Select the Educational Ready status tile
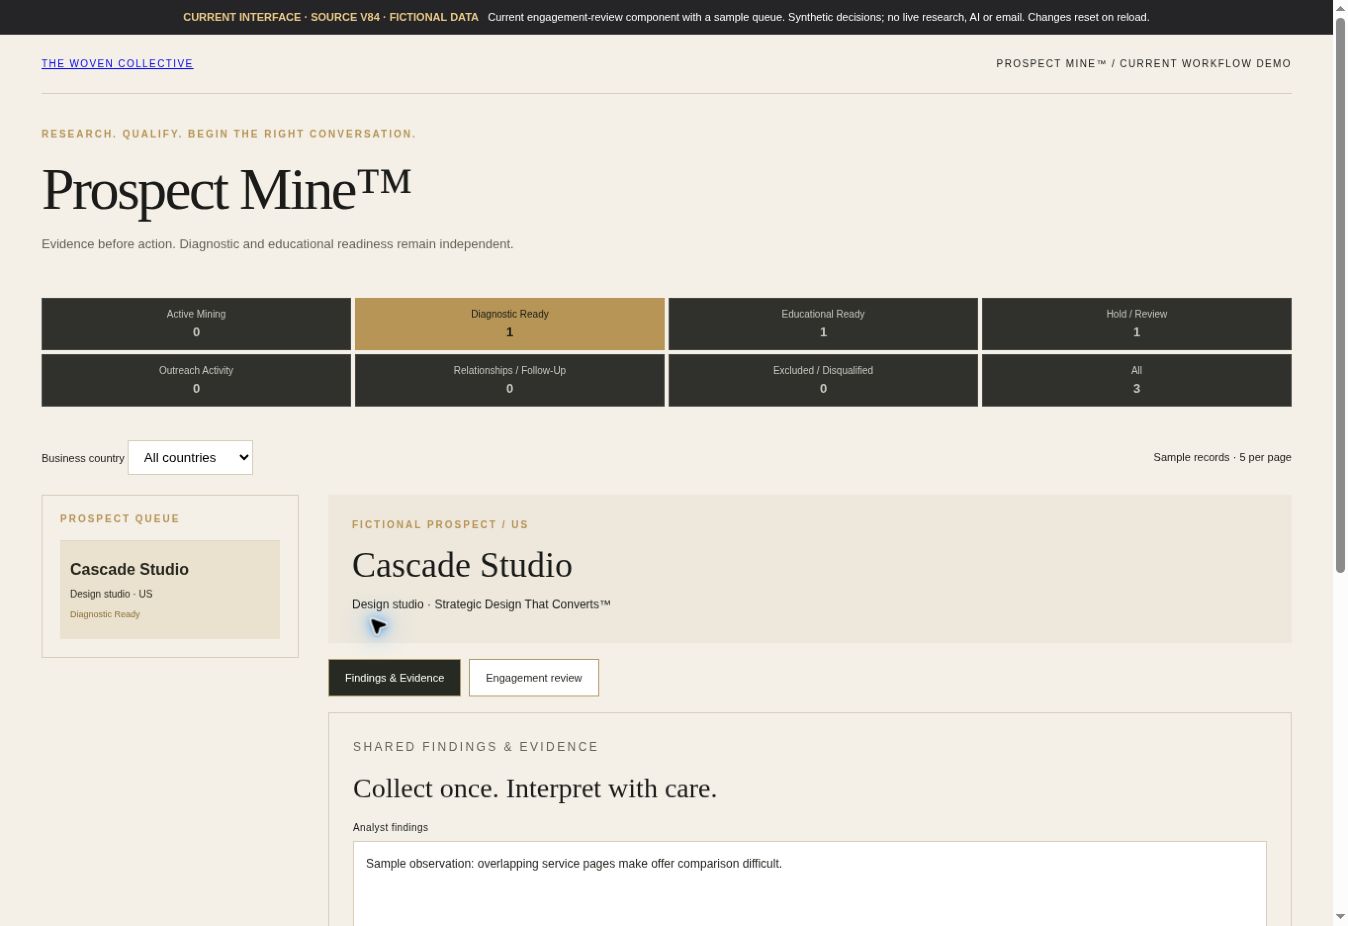Screen dimensions: 1348x926 click(823, 324)
